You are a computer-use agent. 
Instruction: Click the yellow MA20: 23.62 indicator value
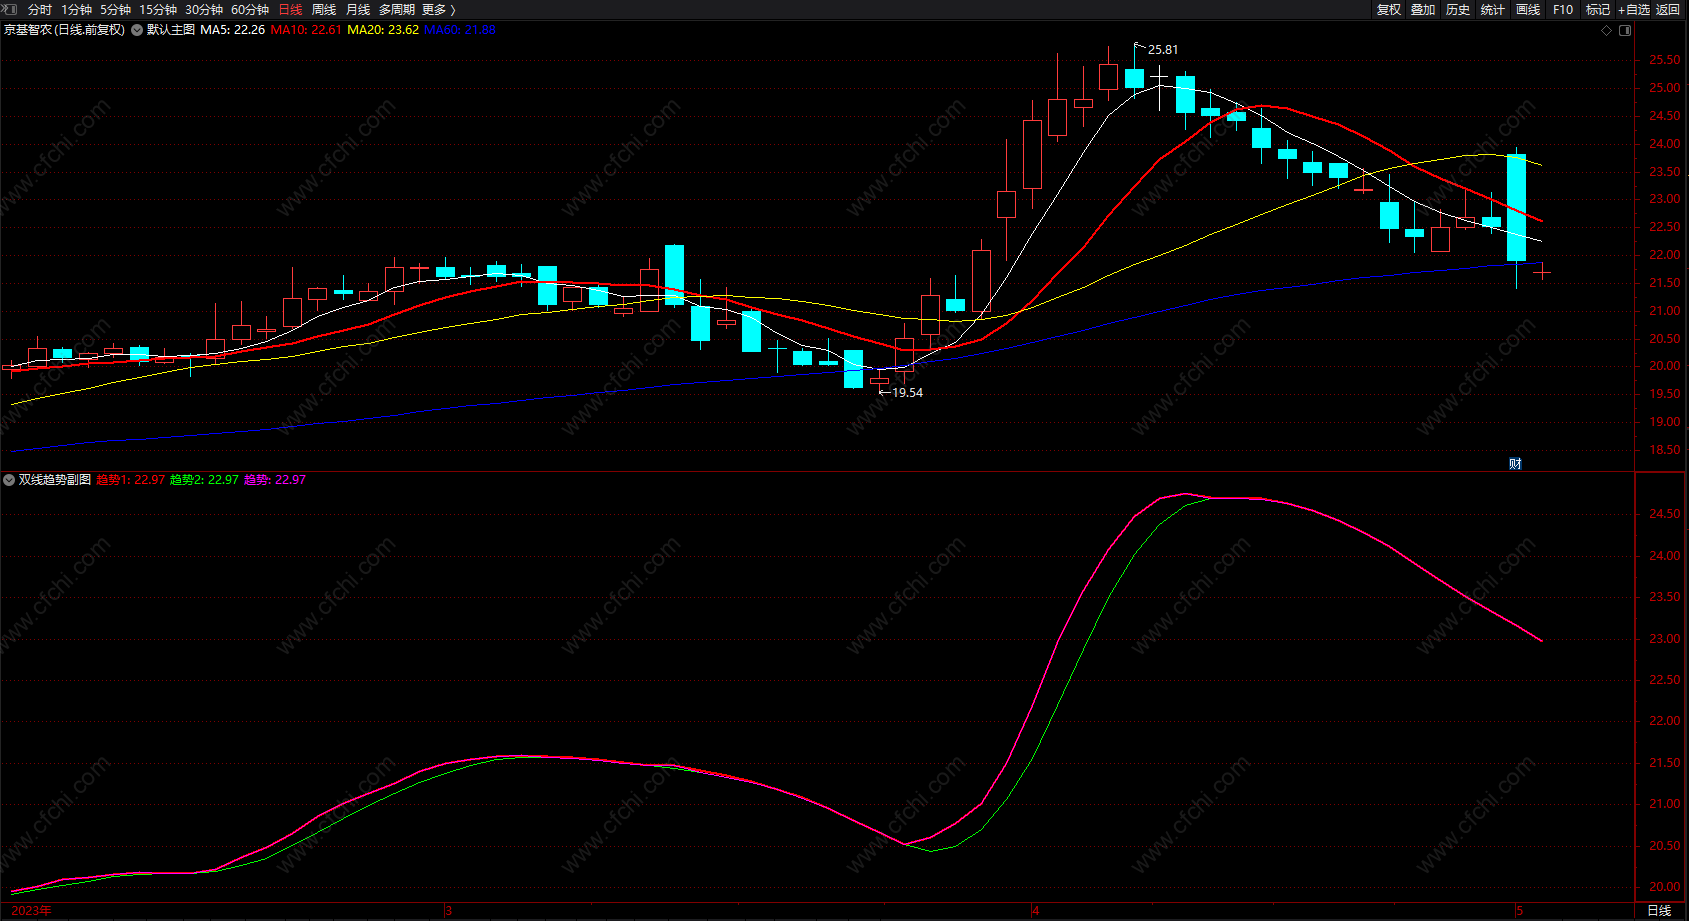pyautogui.click(x=383, y=30)
